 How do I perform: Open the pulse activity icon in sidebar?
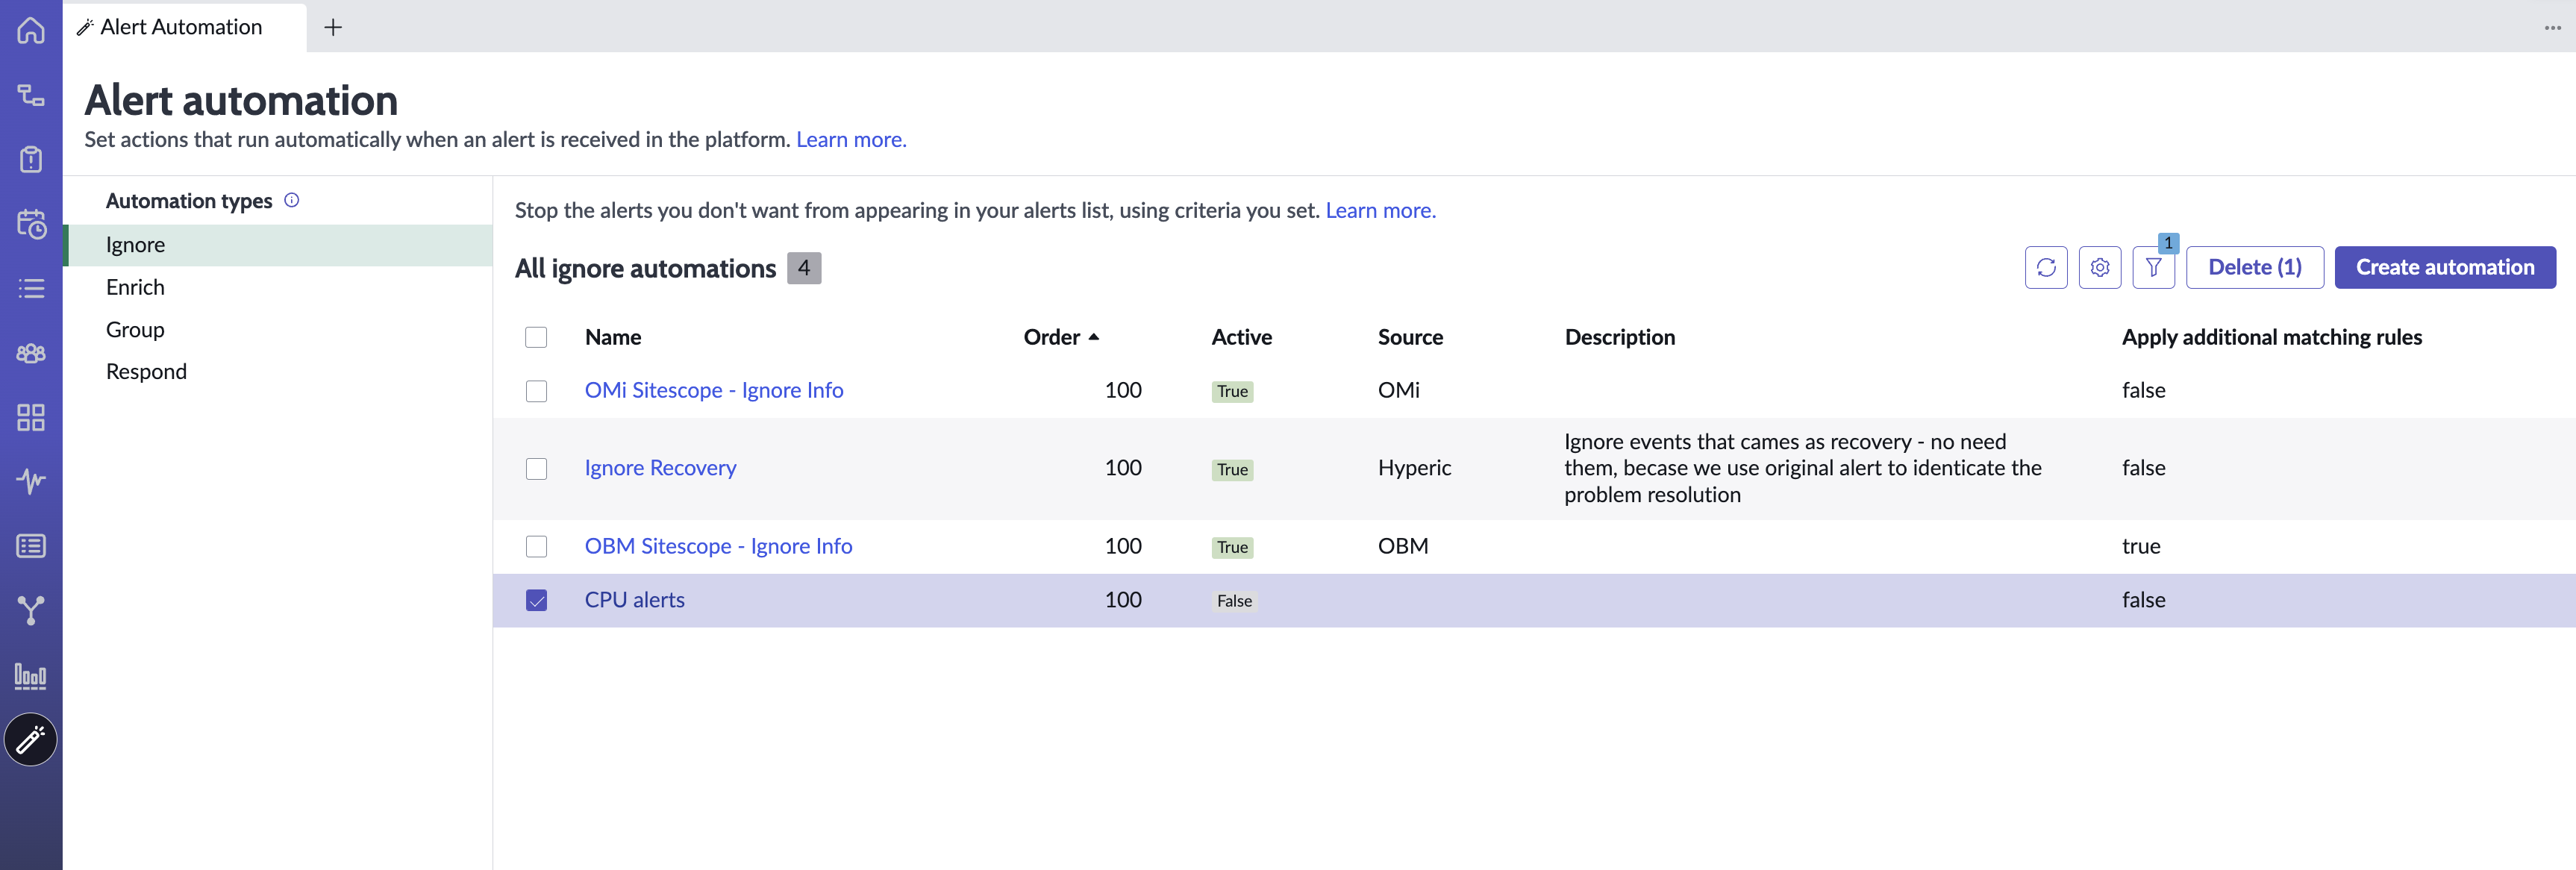tap(31, 481)
